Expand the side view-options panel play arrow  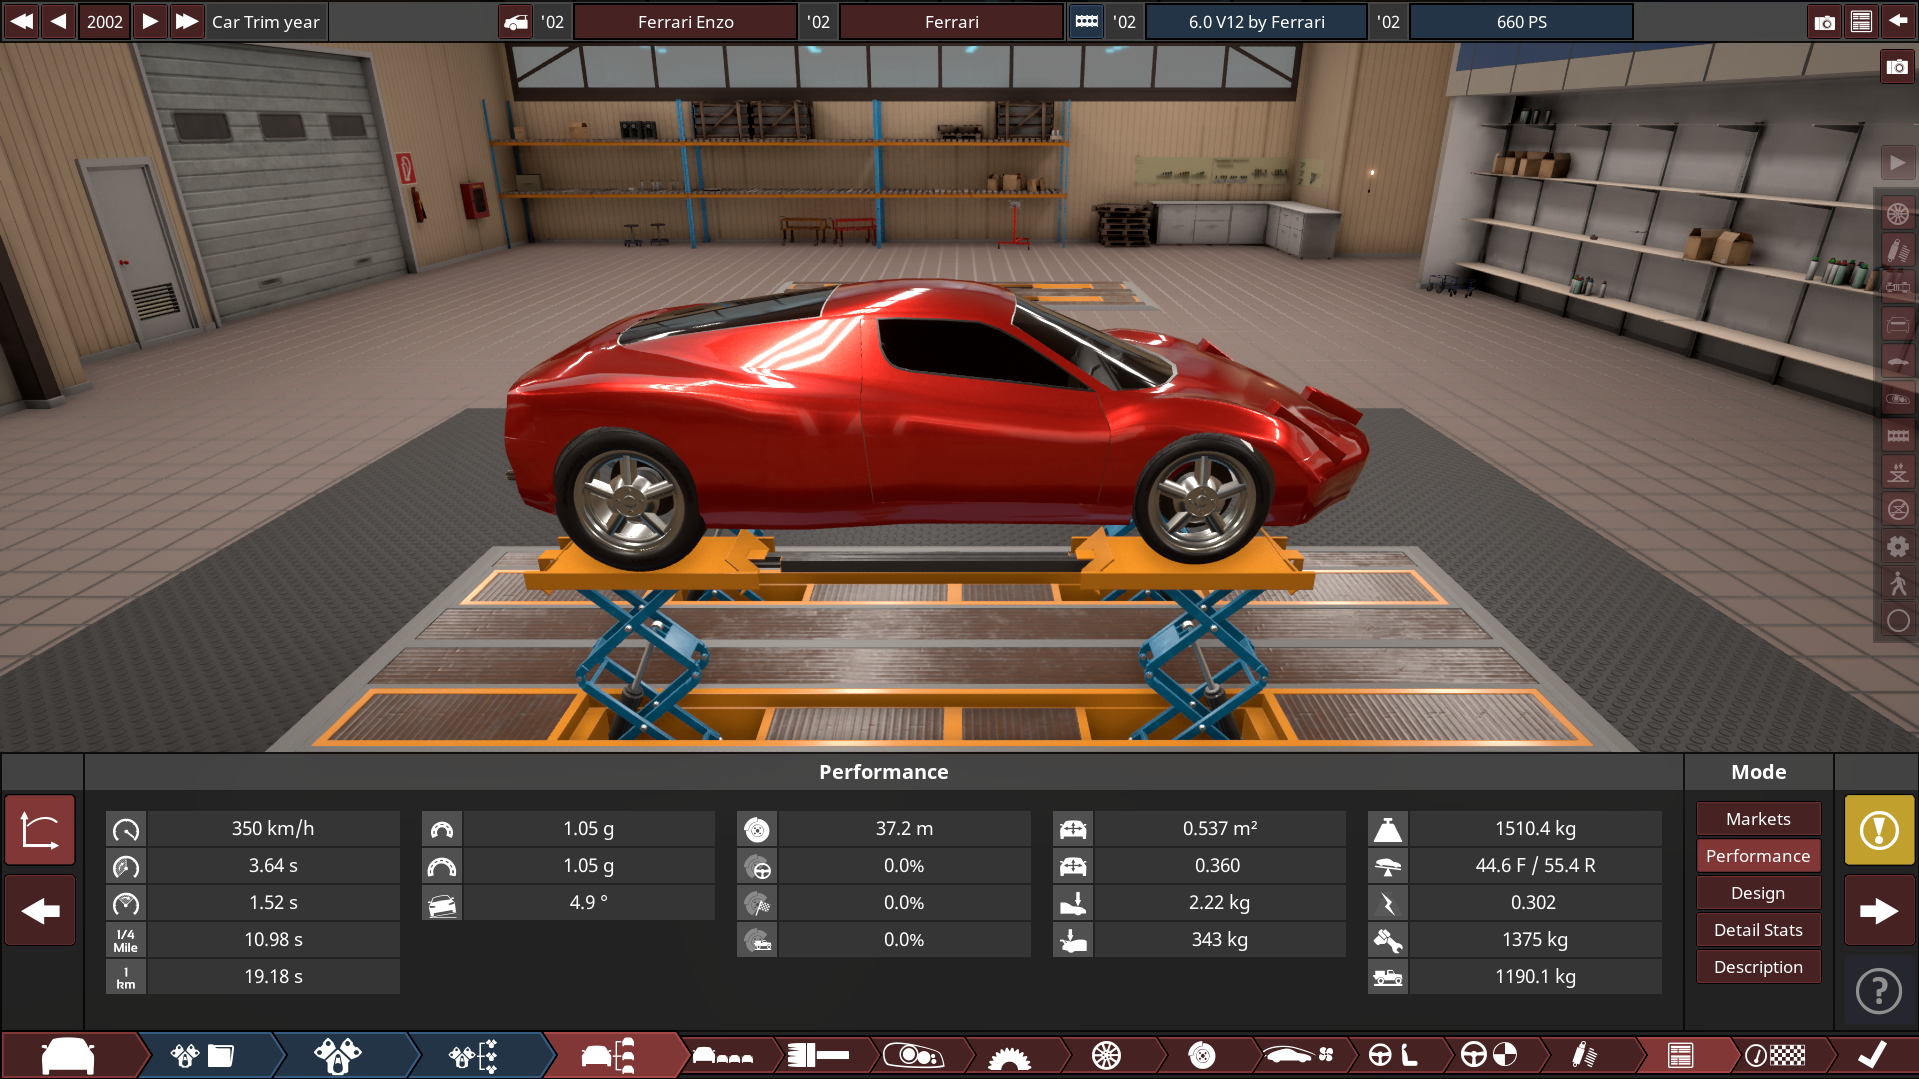(1897, 163)
